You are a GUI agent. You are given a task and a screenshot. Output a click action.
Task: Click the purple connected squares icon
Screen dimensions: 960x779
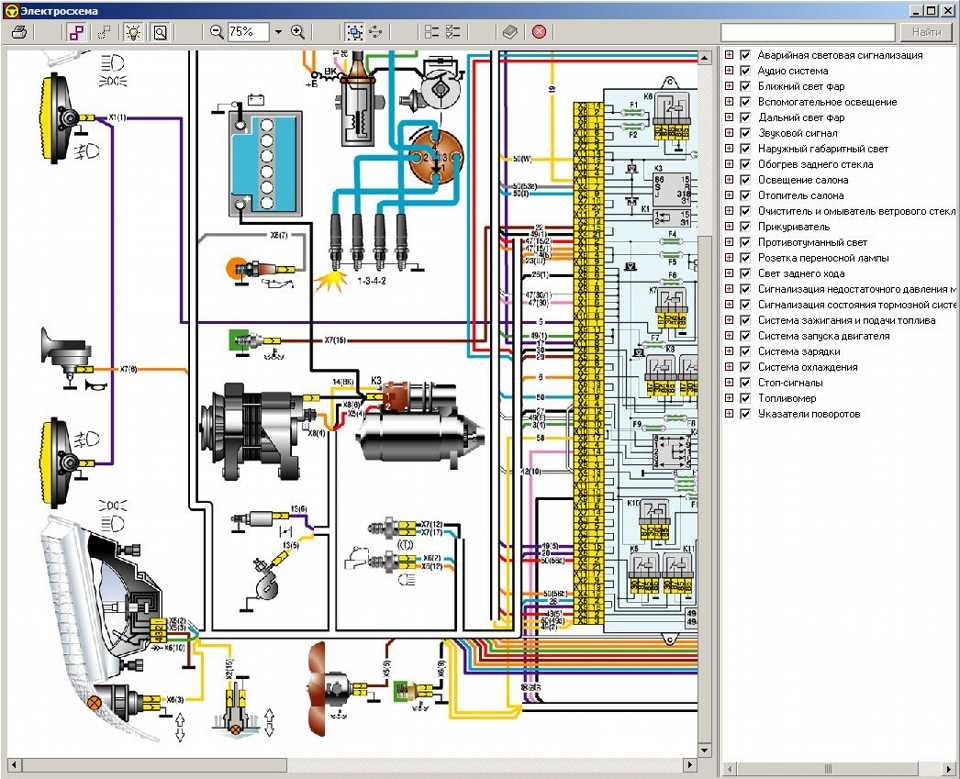(77, 32)
